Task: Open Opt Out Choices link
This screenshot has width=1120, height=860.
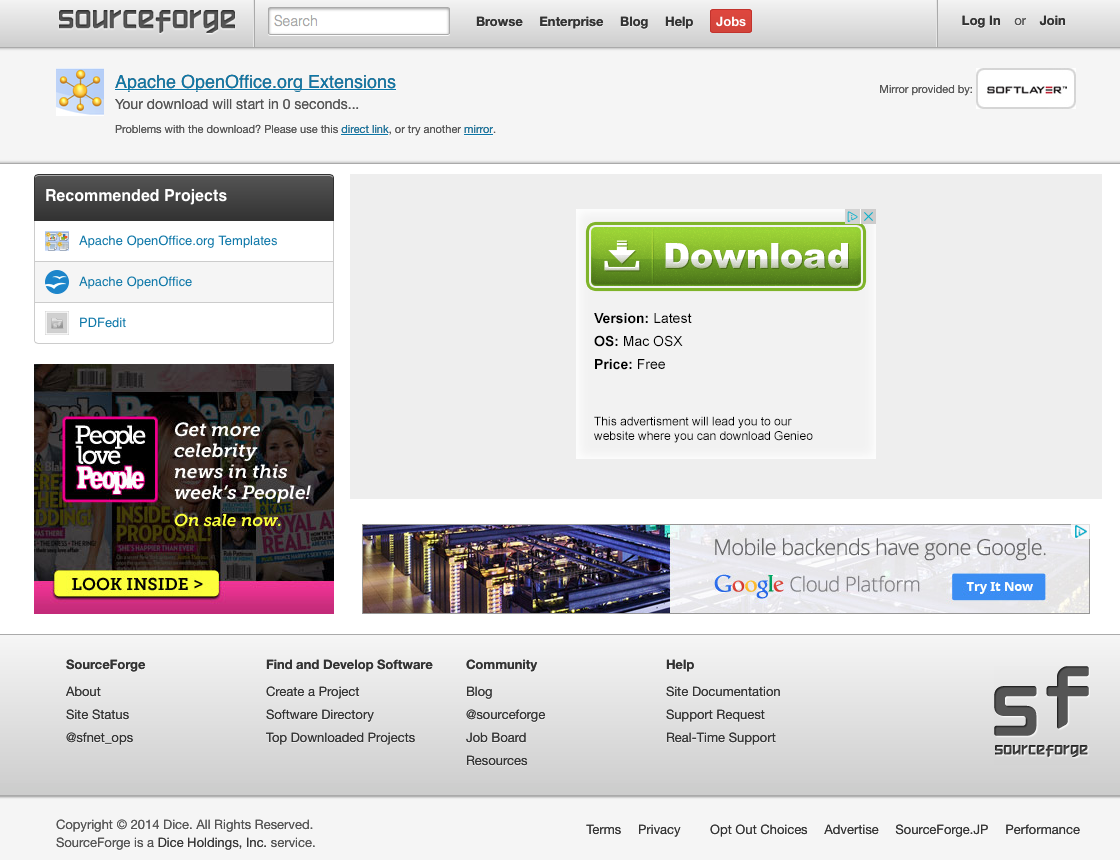Action: click(758, 829)
